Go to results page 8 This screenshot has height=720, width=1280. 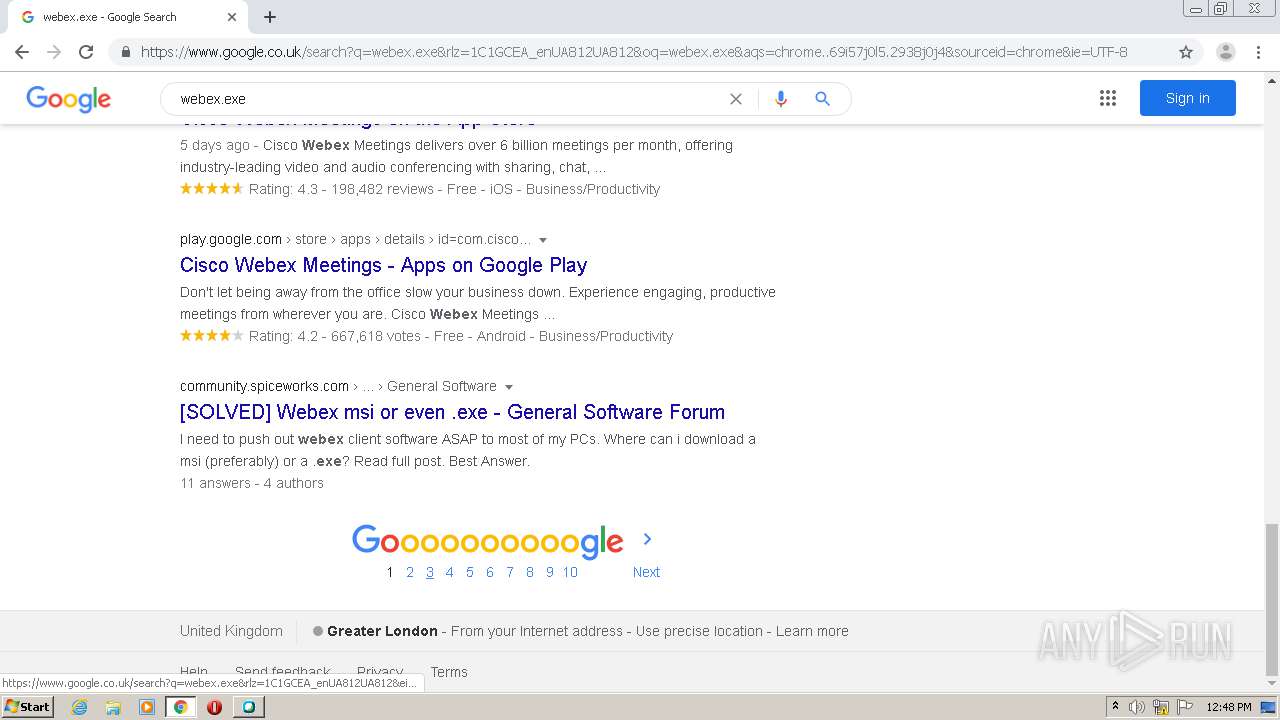tap(530, 572)
